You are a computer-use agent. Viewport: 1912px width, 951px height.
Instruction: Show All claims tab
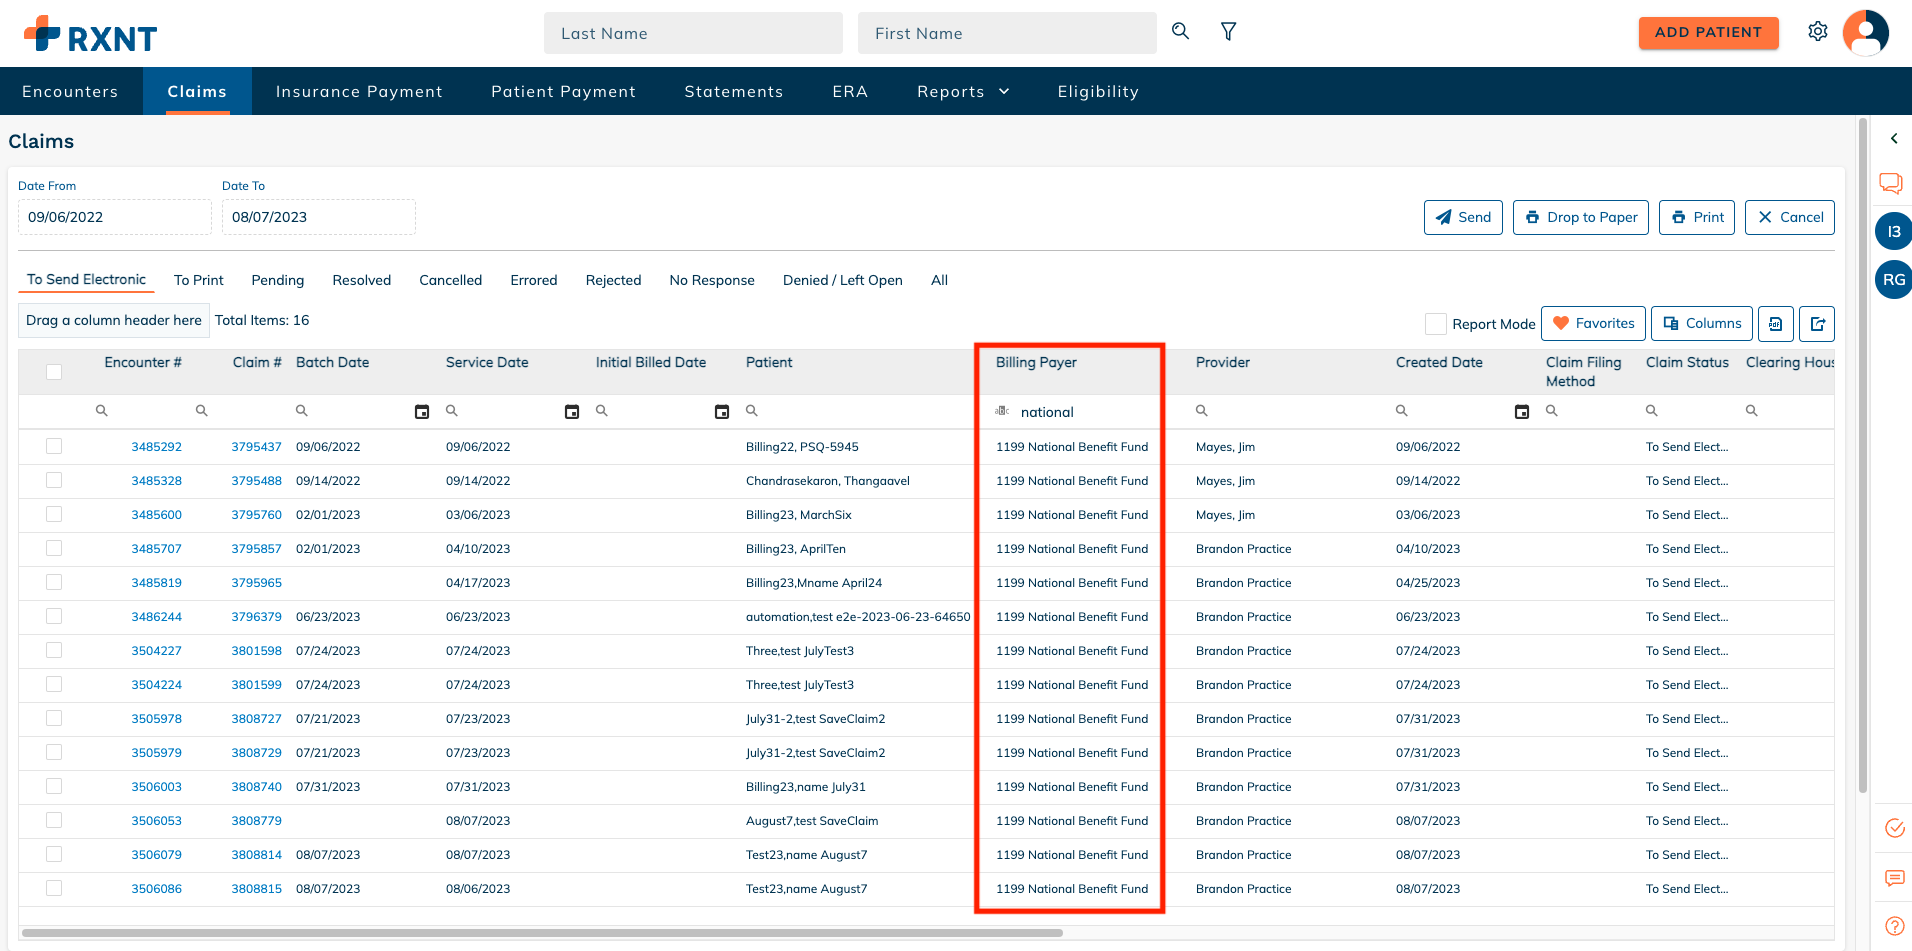939,280
